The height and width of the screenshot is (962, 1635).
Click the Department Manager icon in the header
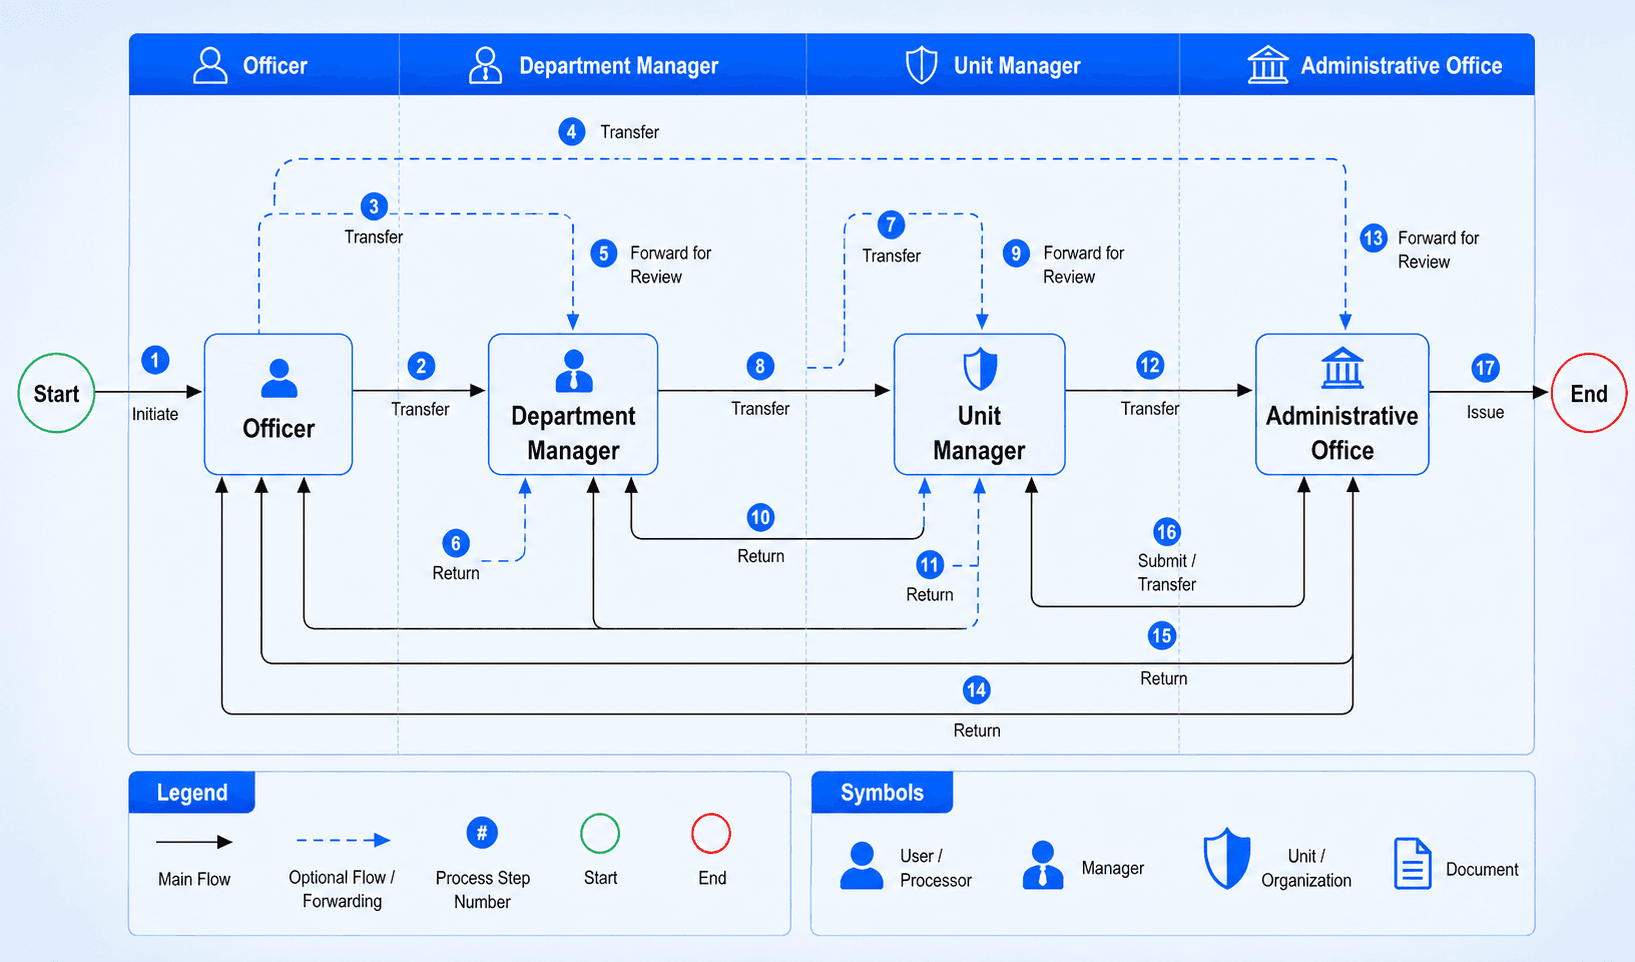click(x=485, y=65)
